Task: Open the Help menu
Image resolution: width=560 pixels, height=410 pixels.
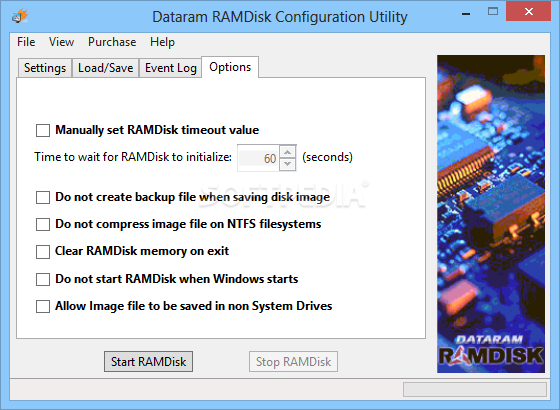Action: [x=162, y=42]
